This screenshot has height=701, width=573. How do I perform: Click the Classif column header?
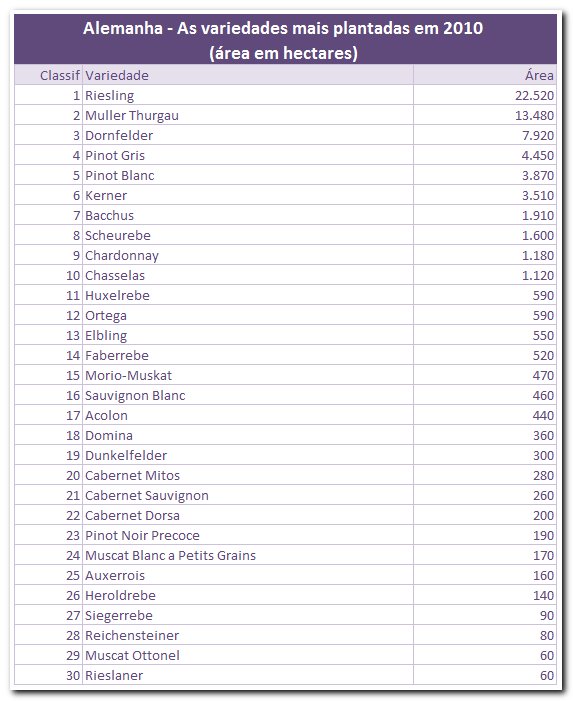pos(49,75)
